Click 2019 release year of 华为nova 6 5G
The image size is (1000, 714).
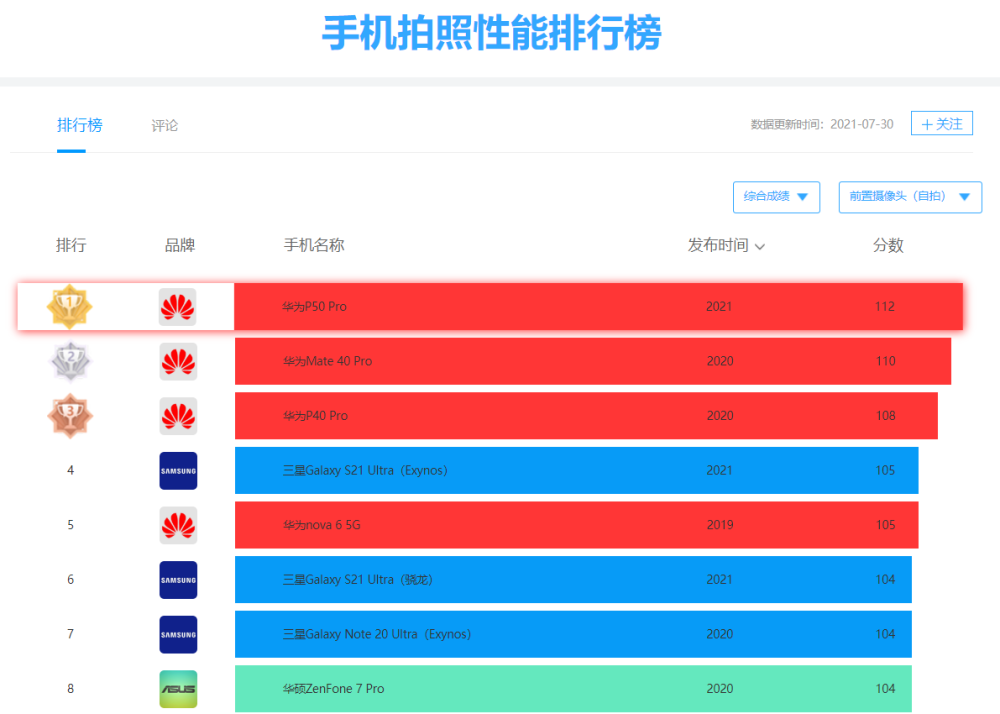(x=720, y=525)
